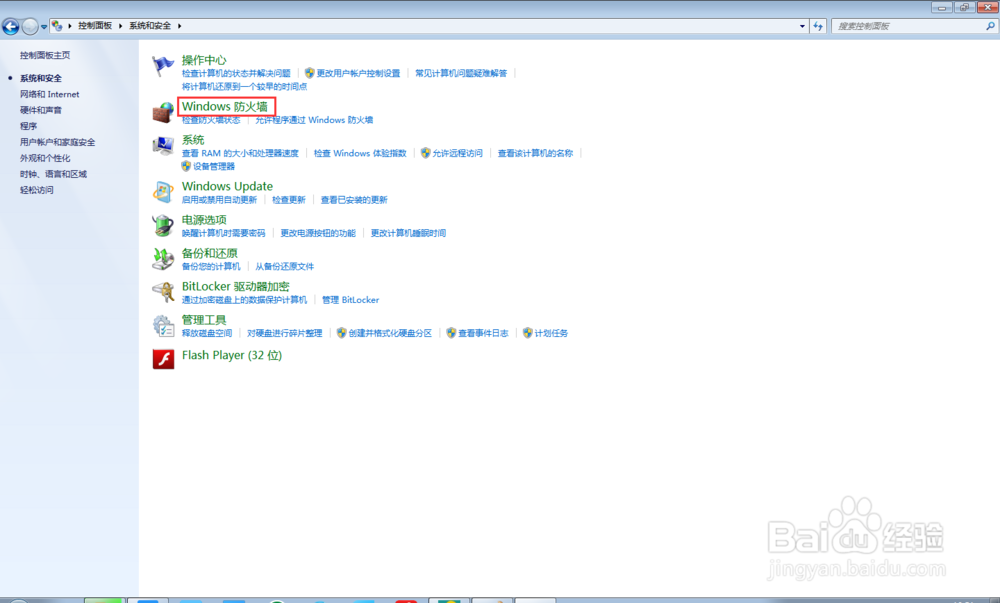1000x603 pixels.
Task: Open Flash Player (32 位) link
Action: coord(232,355)
